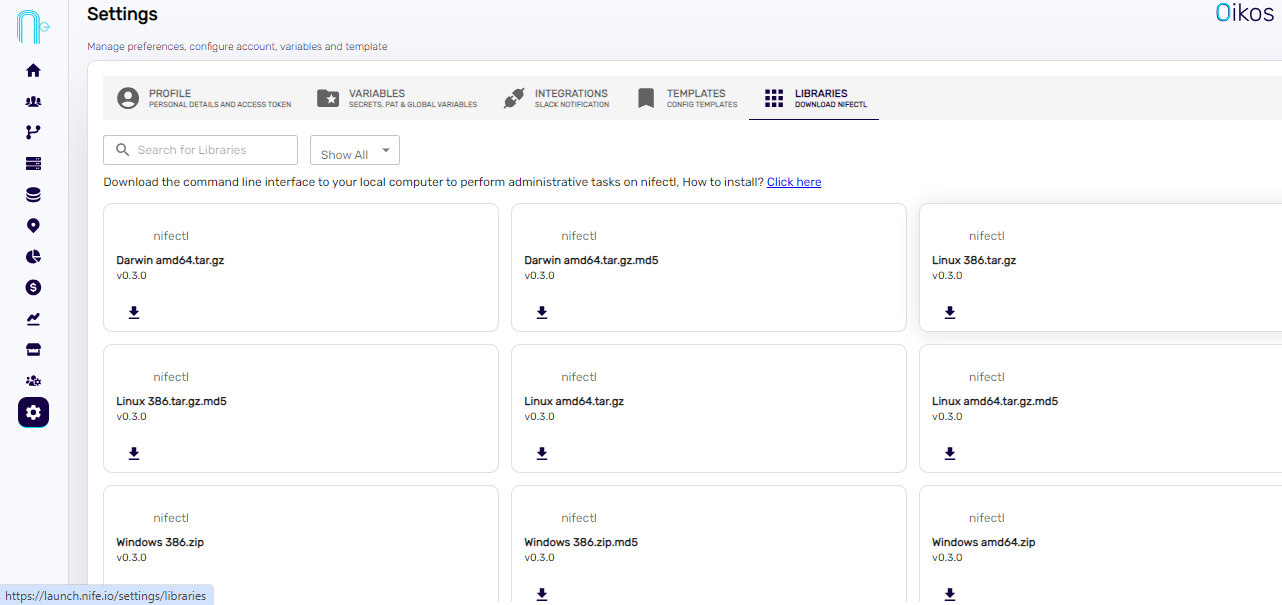Click the 'configure account' link in subtitle
1282x605 pixels.
pos(231,47)
